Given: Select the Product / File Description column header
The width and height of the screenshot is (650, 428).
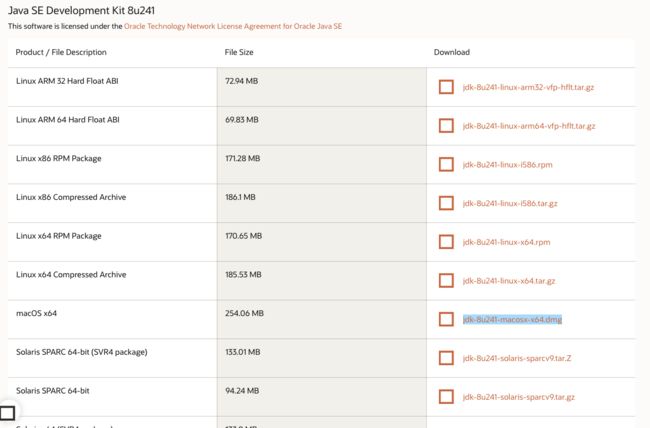Looking at the screenshot, I should pos(61,52).
